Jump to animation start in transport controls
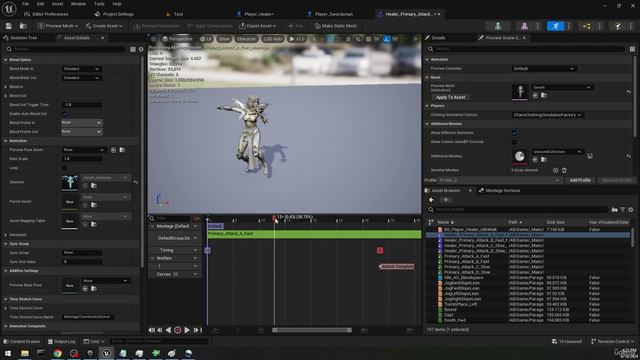Image resolution: width=640 pixels, height=360 pixels. pyautogui.click(x=152, y=330)
